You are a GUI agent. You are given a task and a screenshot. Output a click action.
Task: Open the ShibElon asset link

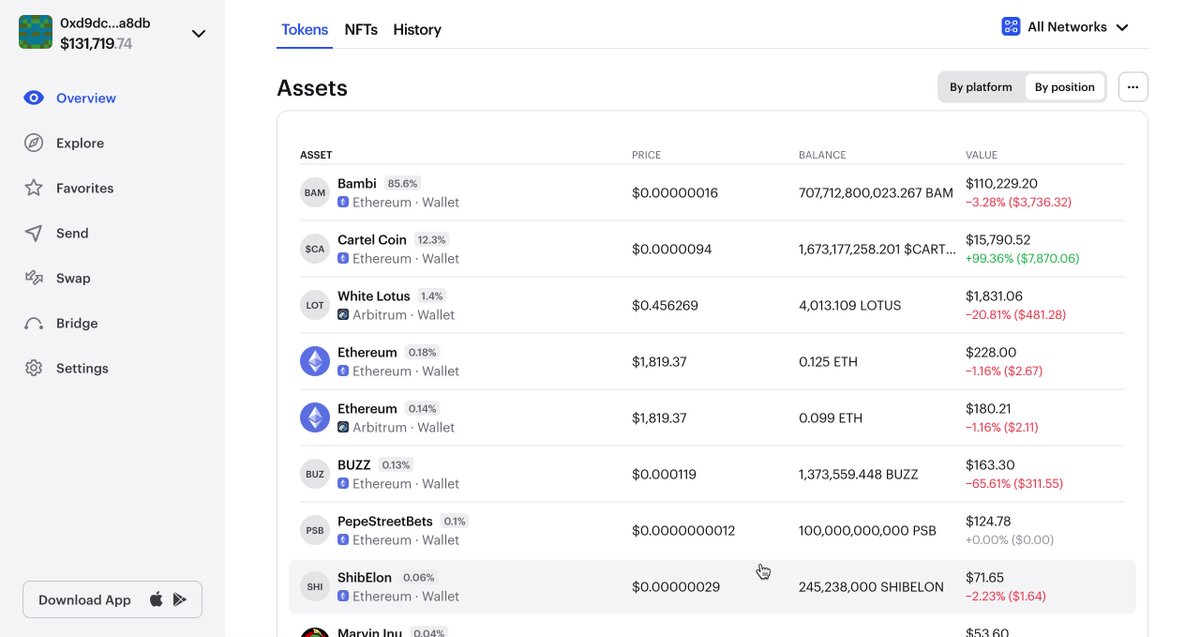coord(365,577)
